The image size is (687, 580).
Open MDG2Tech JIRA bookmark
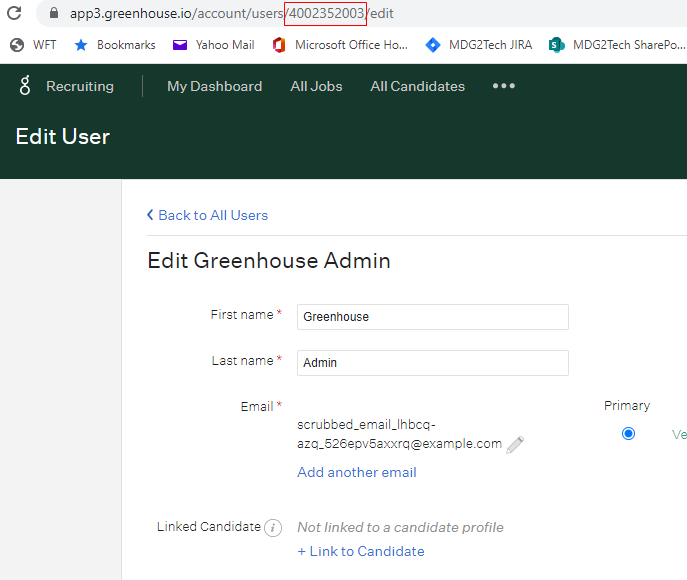479,45
